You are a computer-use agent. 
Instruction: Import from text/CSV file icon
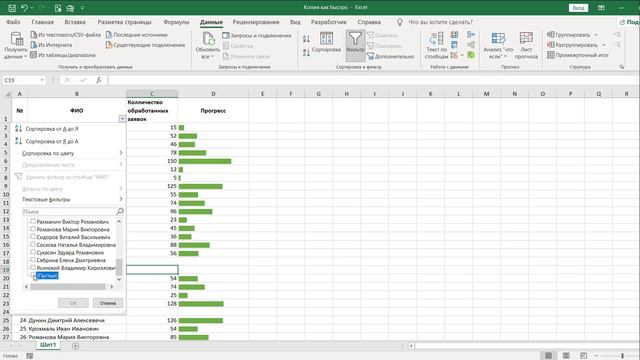point(34,35)
